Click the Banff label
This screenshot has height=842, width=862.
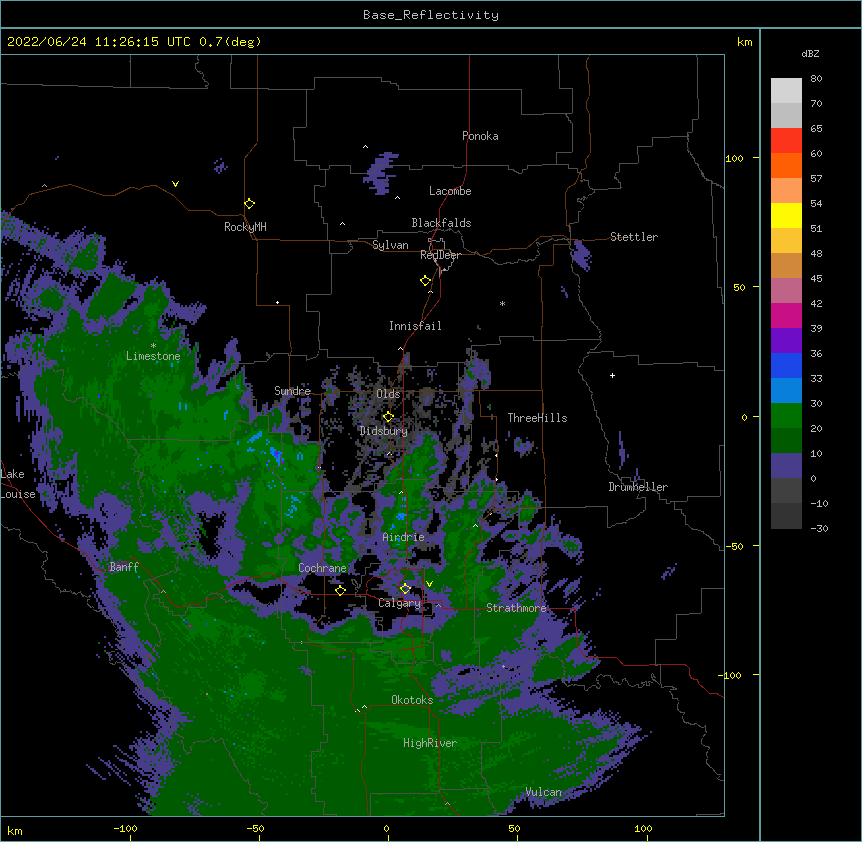tap(124, 567)
